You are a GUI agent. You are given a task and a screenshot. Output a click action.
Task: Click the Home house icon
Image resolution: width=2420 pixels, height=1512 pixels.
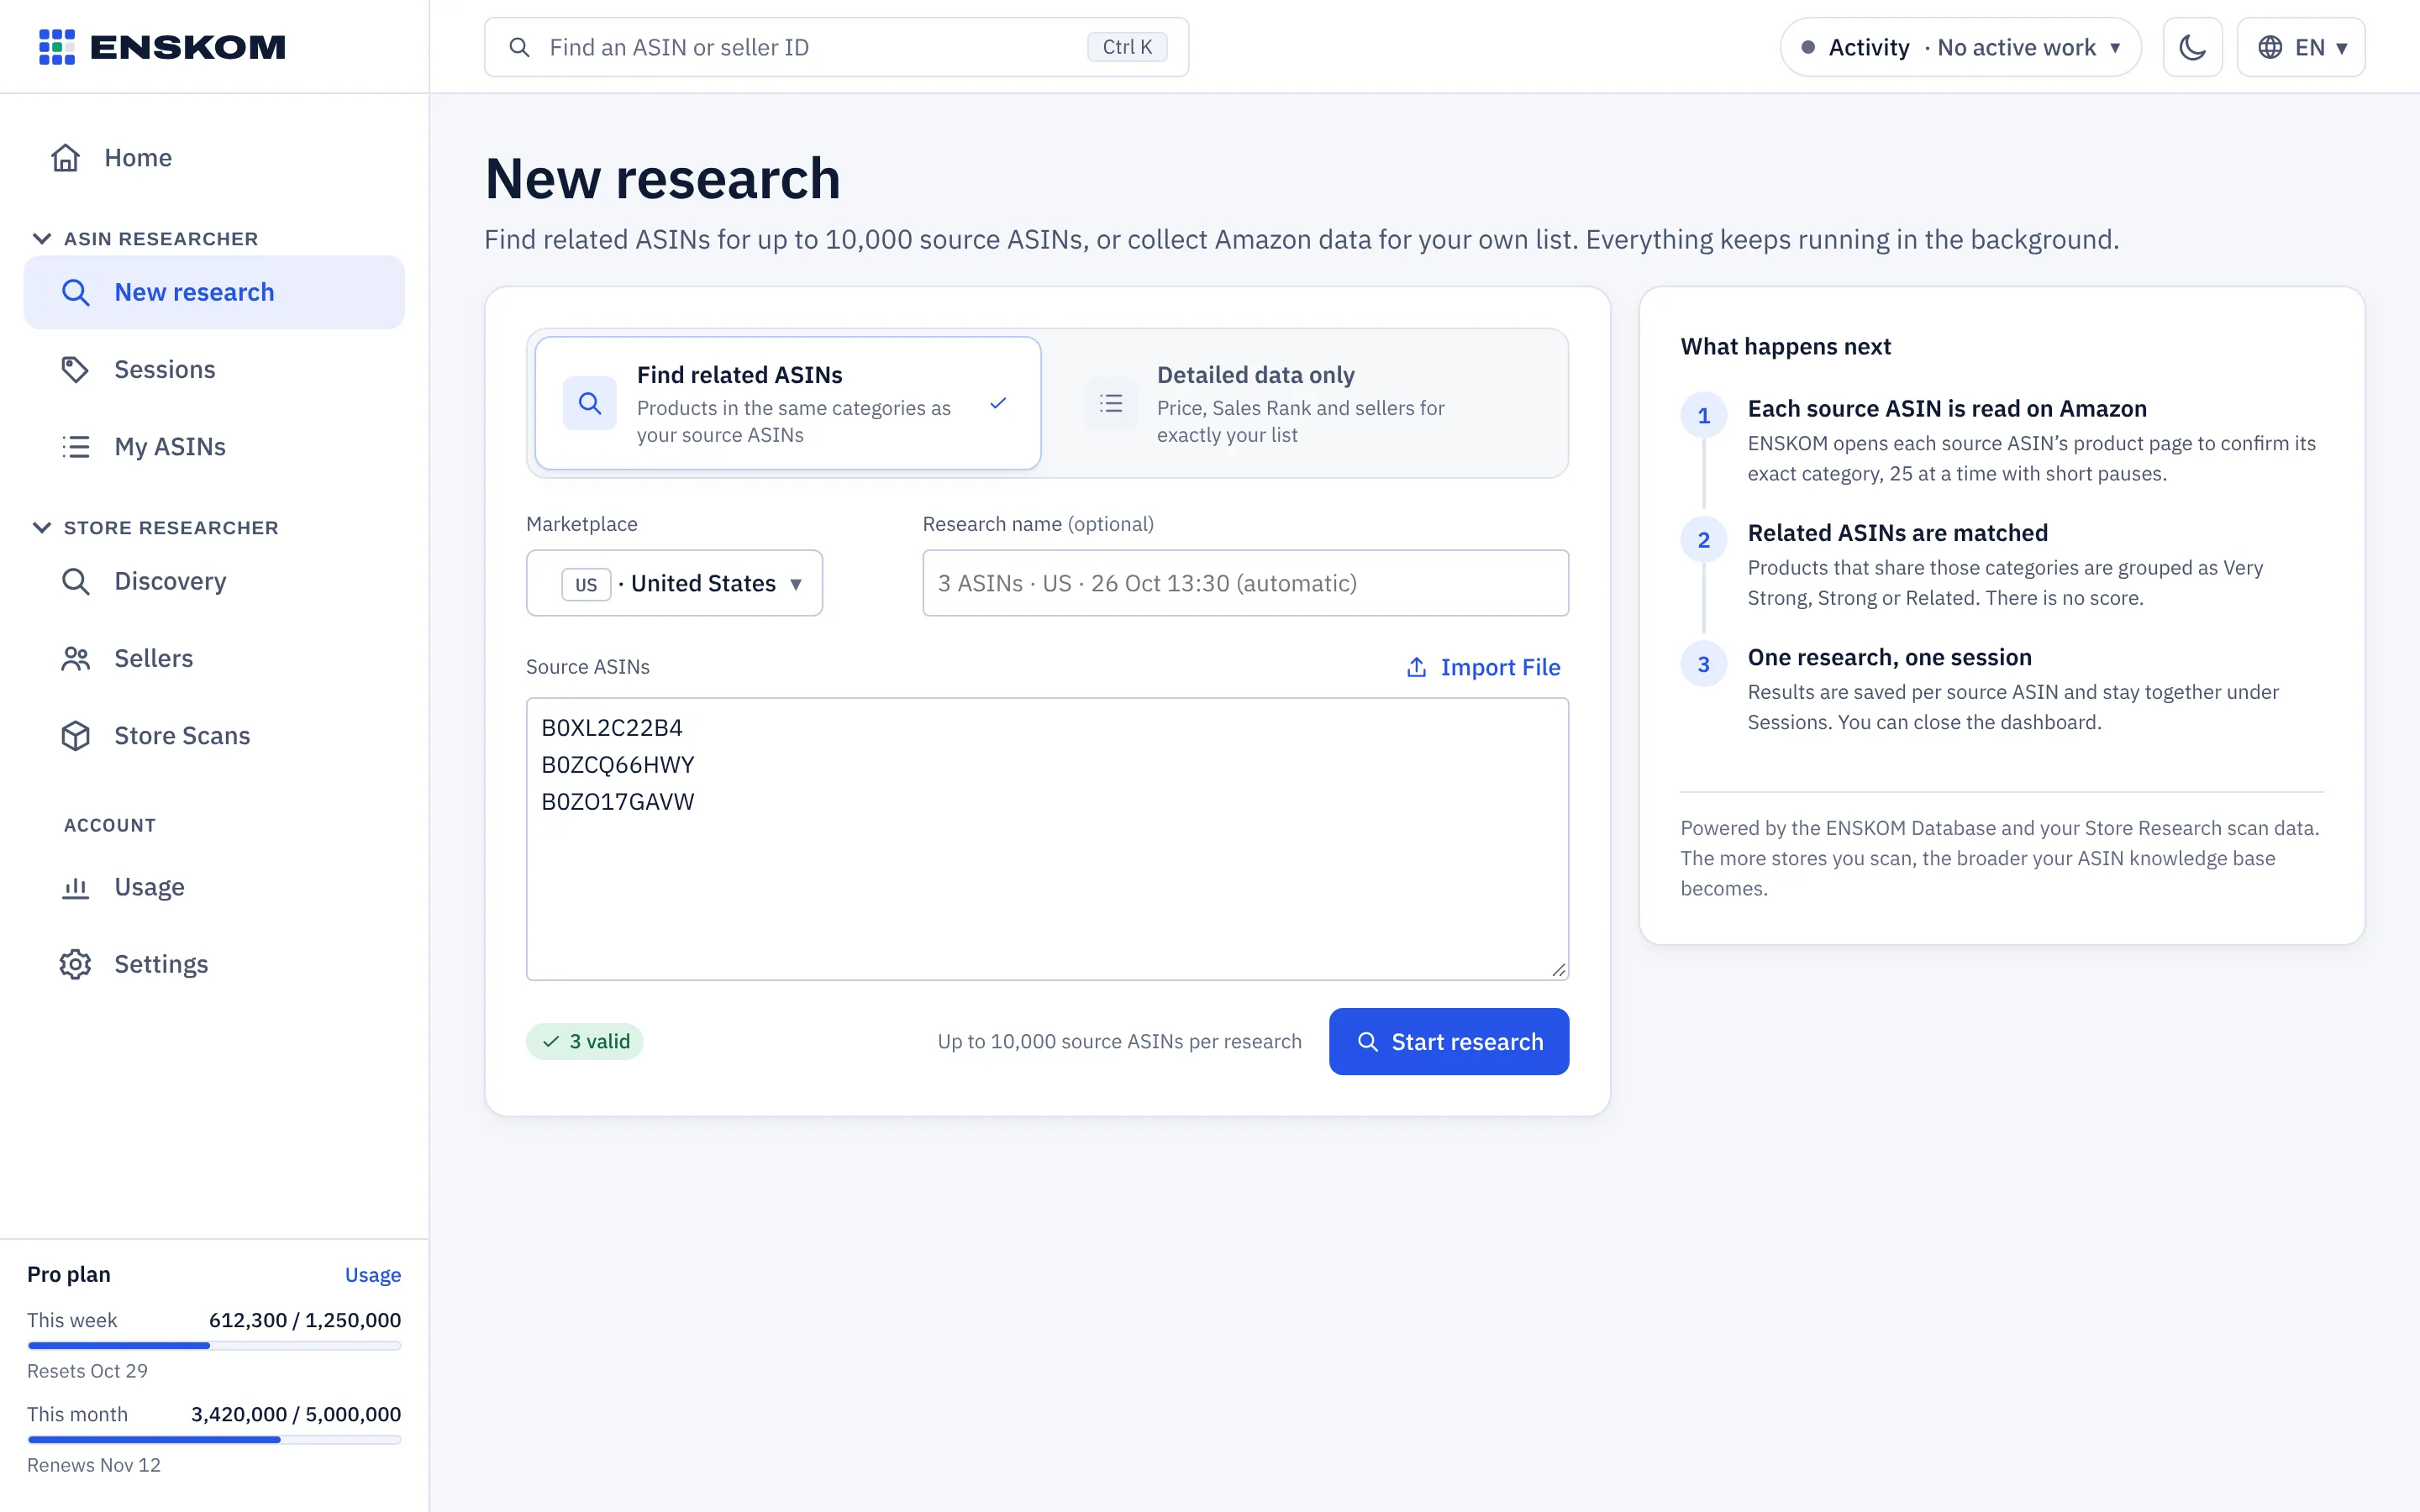pyautogui.click(x=66, y=158)
